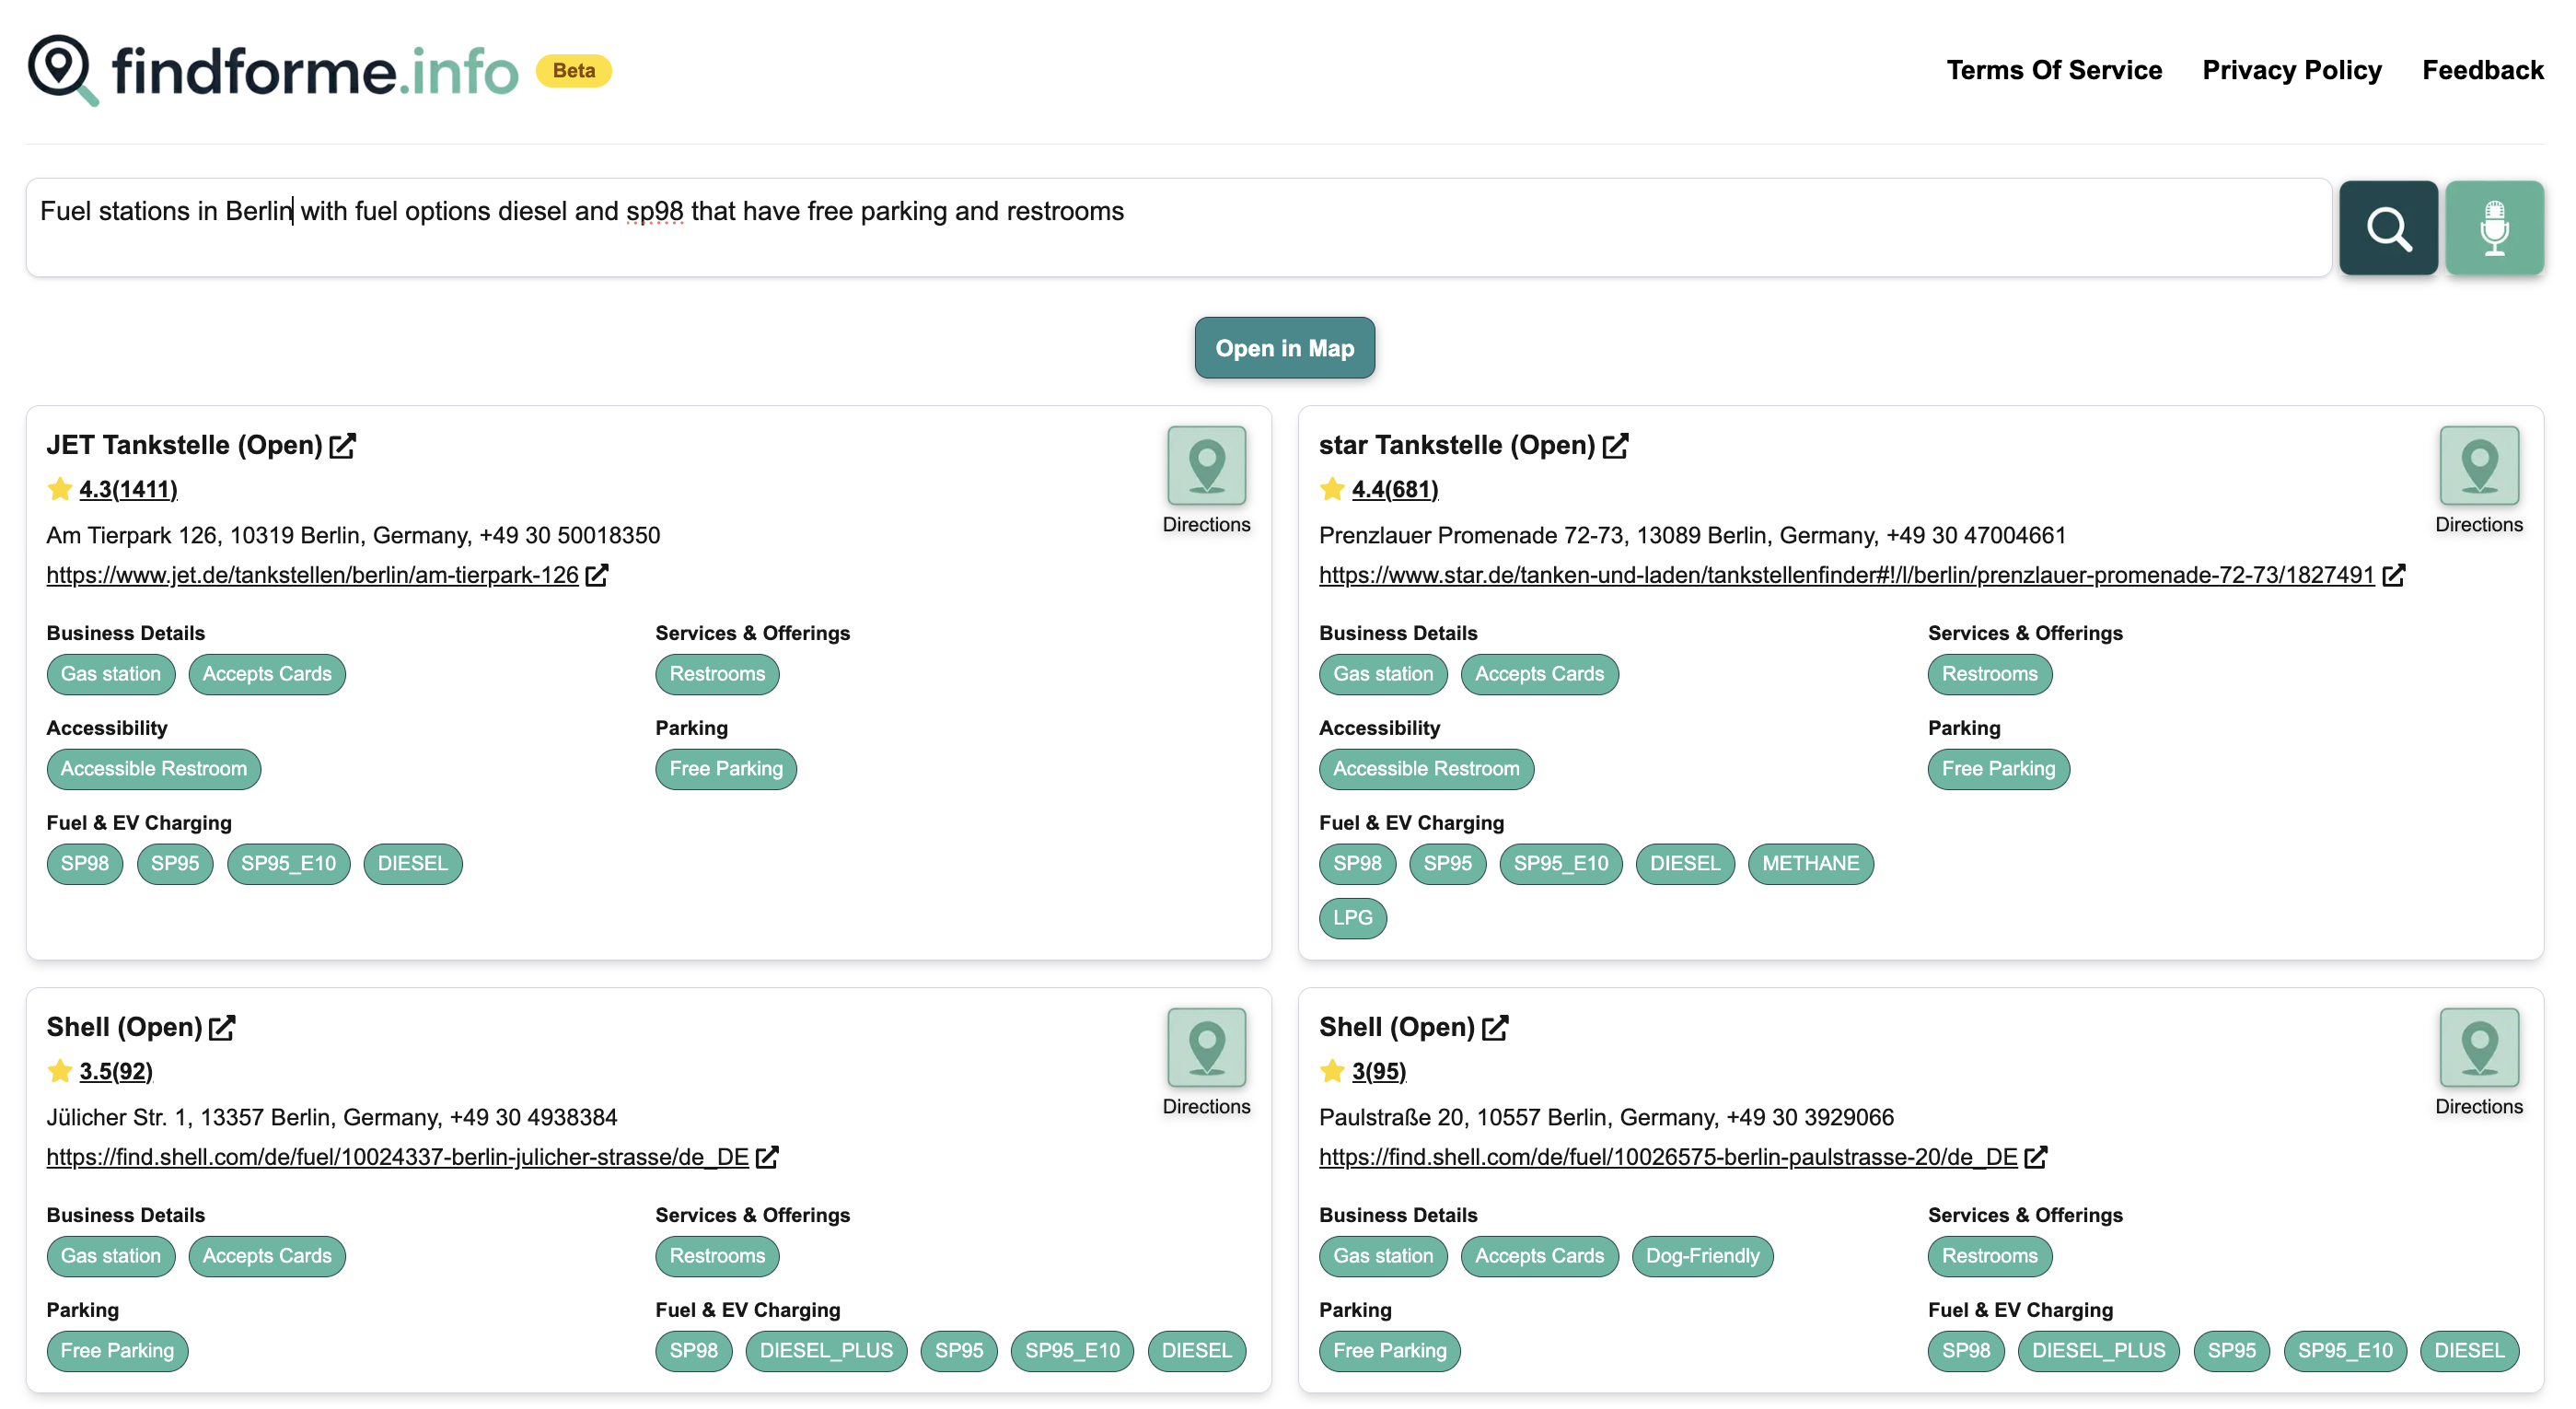Click external link icon beside JET Tankstelle title
This screenshot has width=2576, height=1409.
click(x=343, y=445)
